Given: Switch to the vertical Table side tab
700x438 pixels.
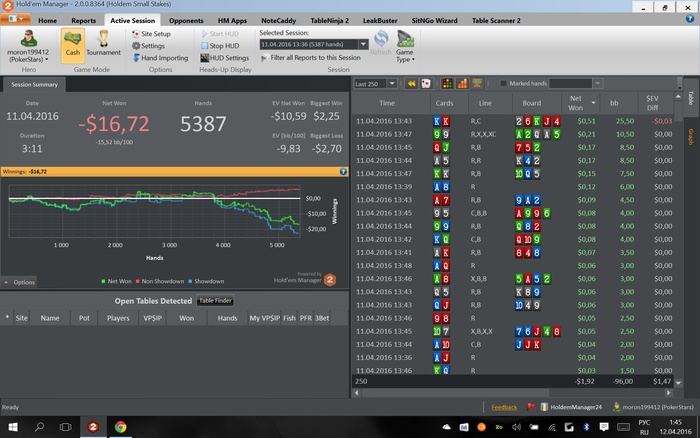Looking at the screenshot, I should [x=691, y=98].
